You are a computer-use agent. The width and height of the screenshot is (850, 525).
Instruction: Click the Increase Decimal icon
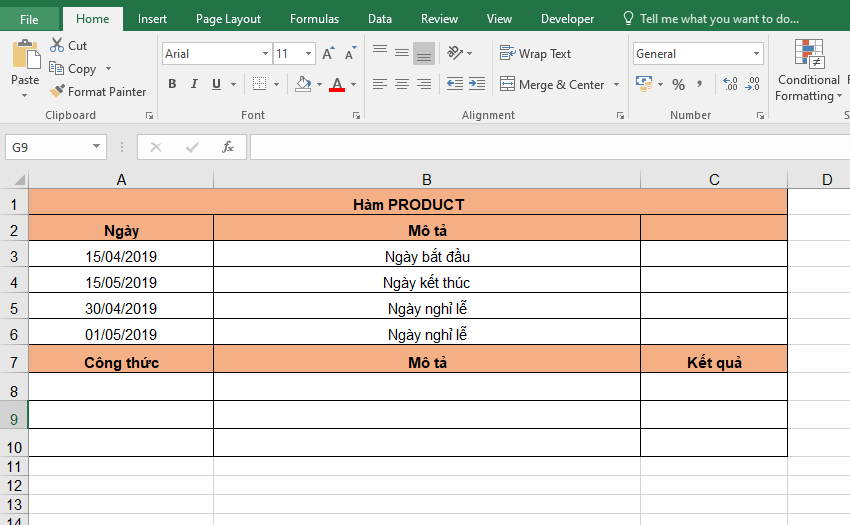coord(729,85)
